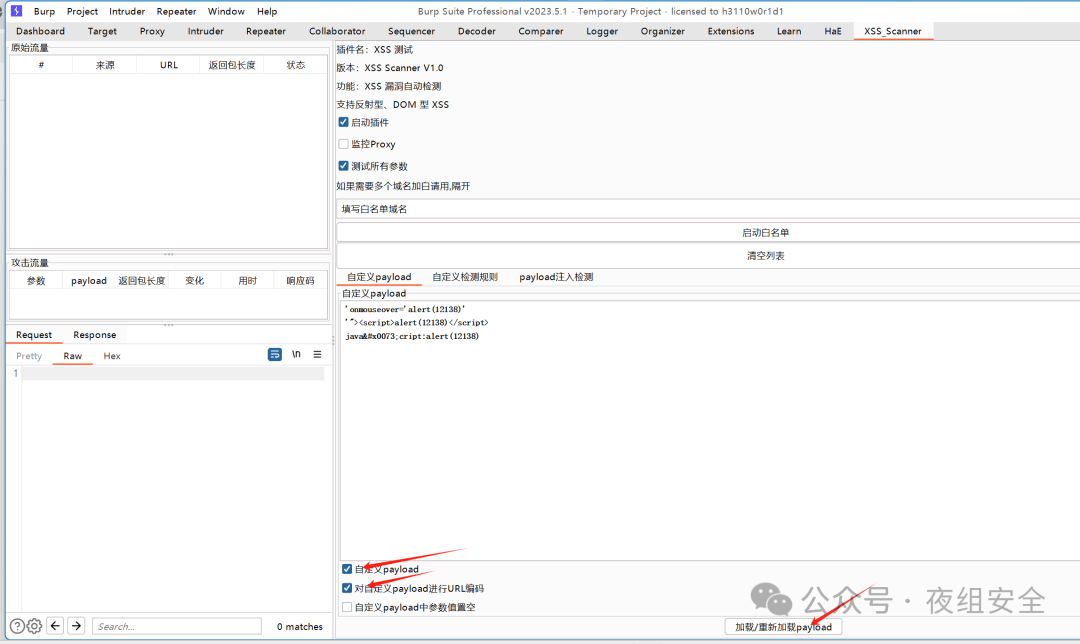1080x644 pixels.
Task: Open the search settings gear icon
Action: click(x=33, y=625)
